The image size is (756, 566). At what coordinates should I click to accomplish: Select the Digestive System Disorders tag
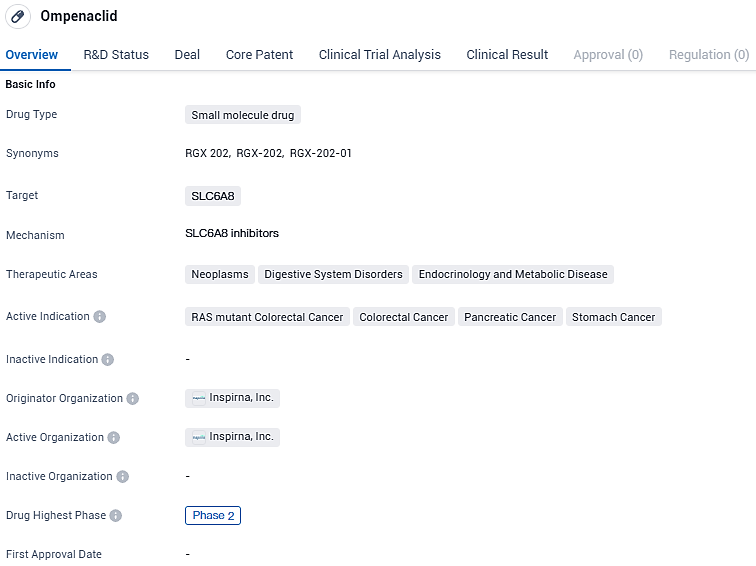333,274
